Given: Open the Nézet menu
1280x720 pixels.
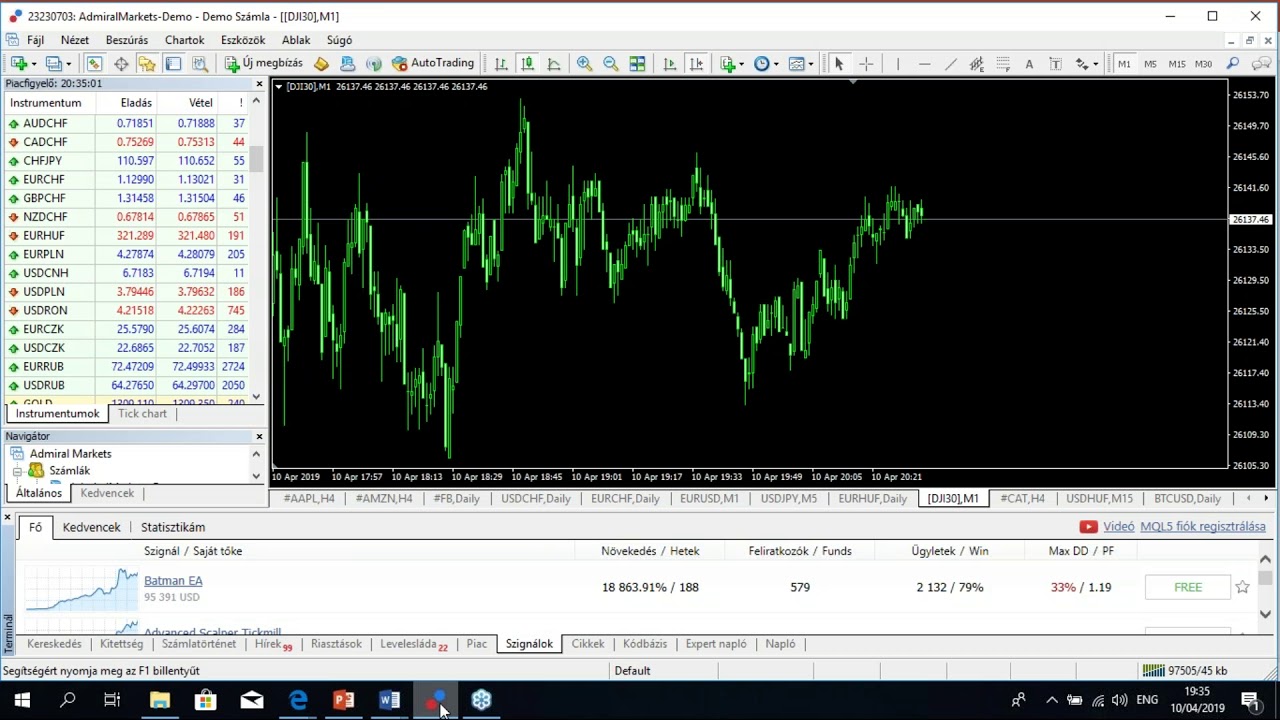Looking at the screenshot, I should pos(75,40).
